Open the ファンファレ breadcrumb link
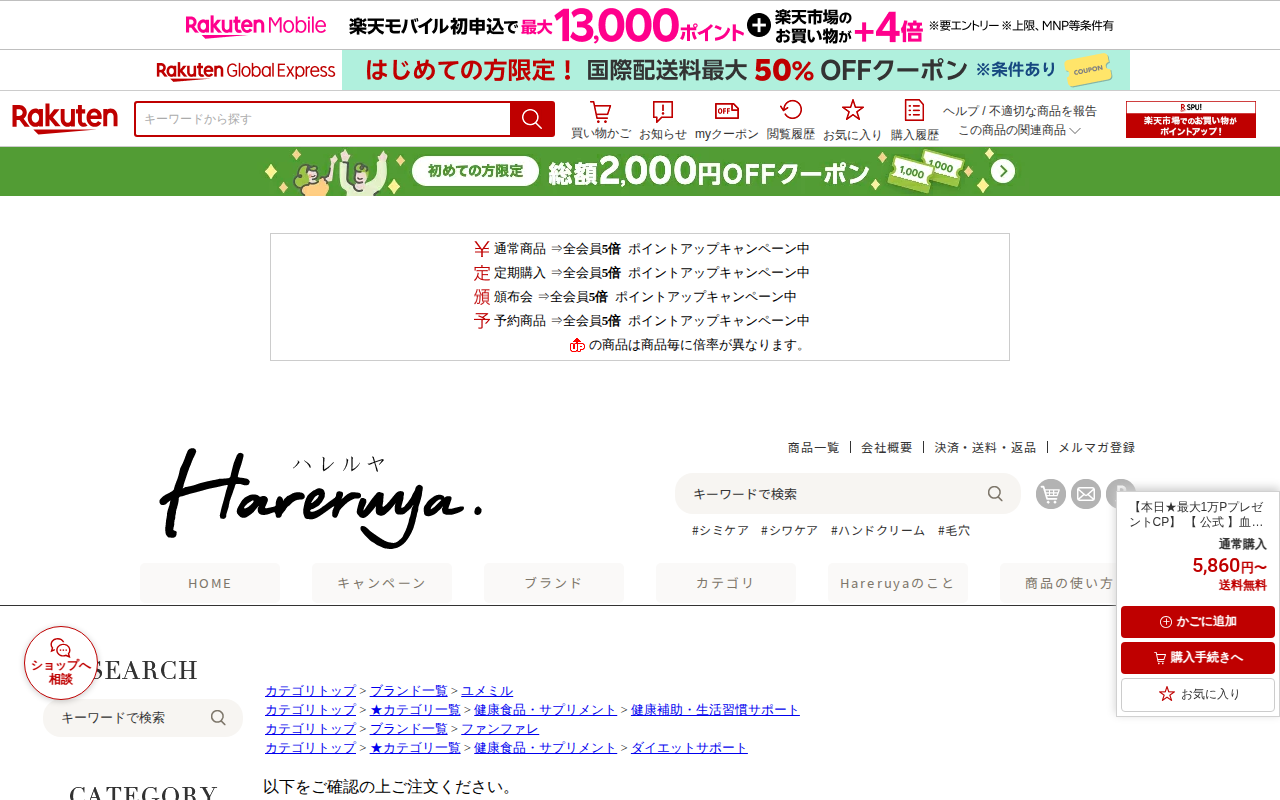This screenshot has width=1280, height=800. 500,729
